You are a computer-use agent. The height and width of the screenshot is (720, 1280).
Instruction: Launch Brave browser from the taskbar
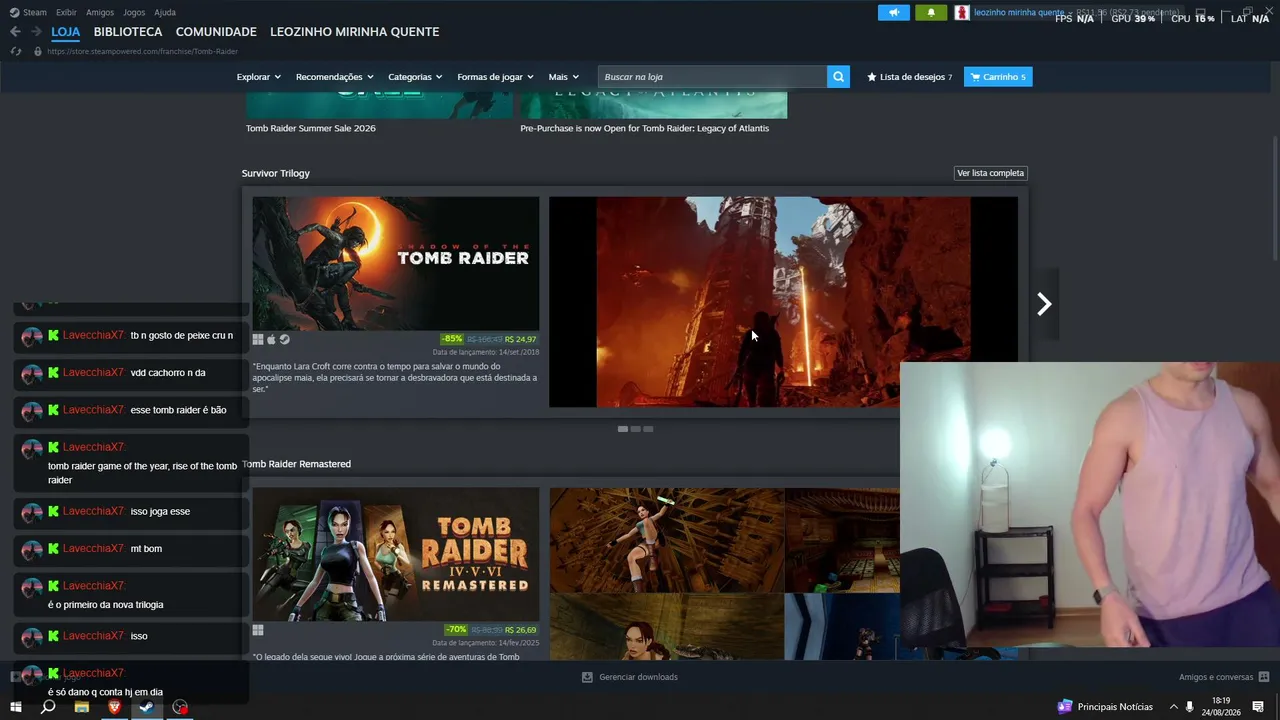[114, 707]
